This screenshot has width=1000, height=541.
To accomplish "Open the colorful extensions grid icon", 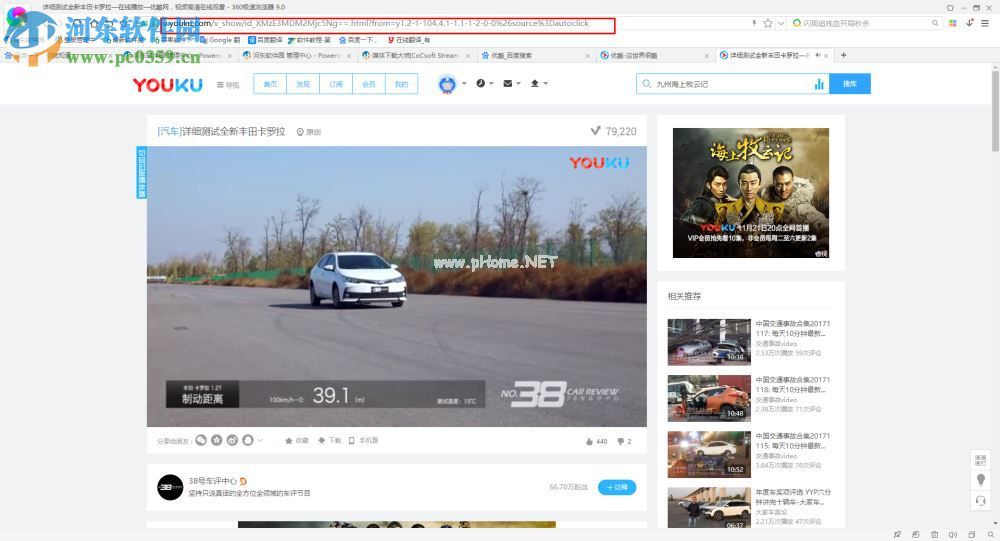I will tap(953, 23).
